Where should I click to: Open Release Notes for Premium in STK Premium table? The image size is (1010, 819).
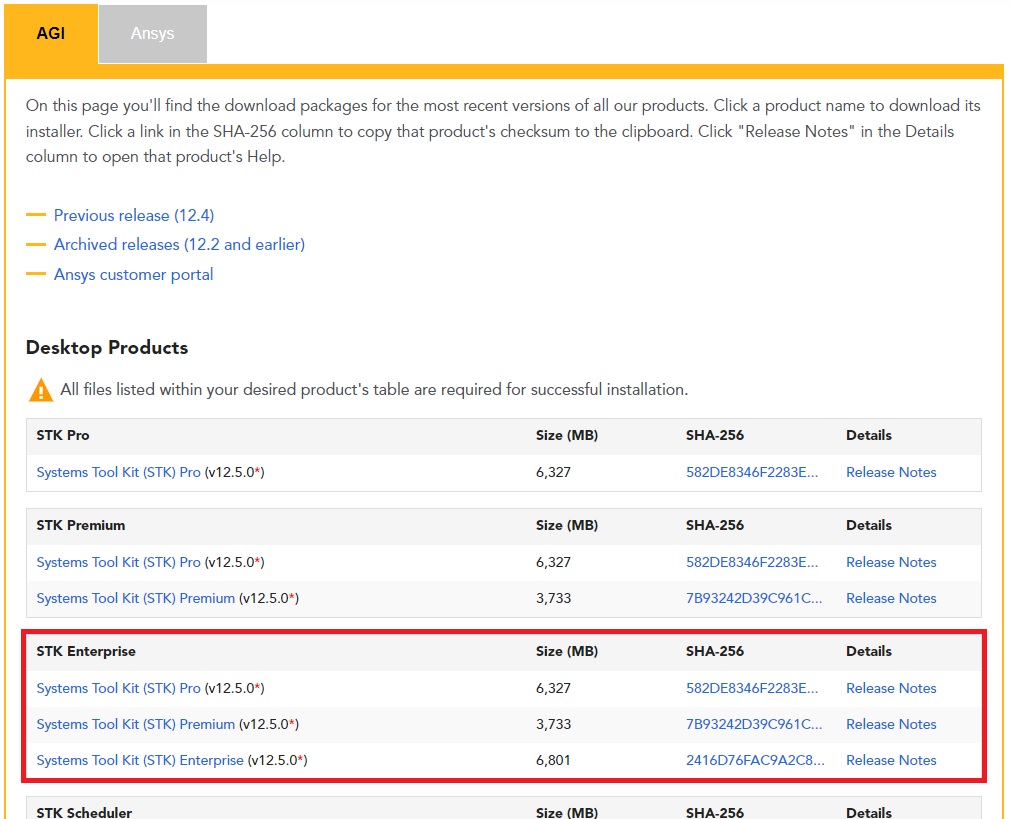[890, 598]
